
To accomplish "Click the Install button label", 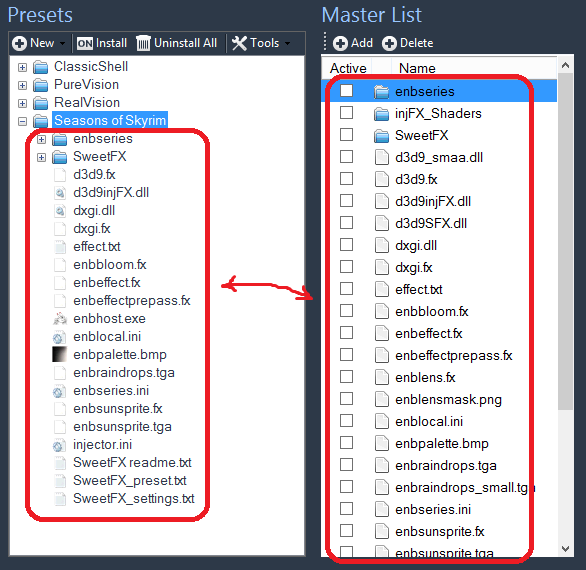I will coord(111,43).
